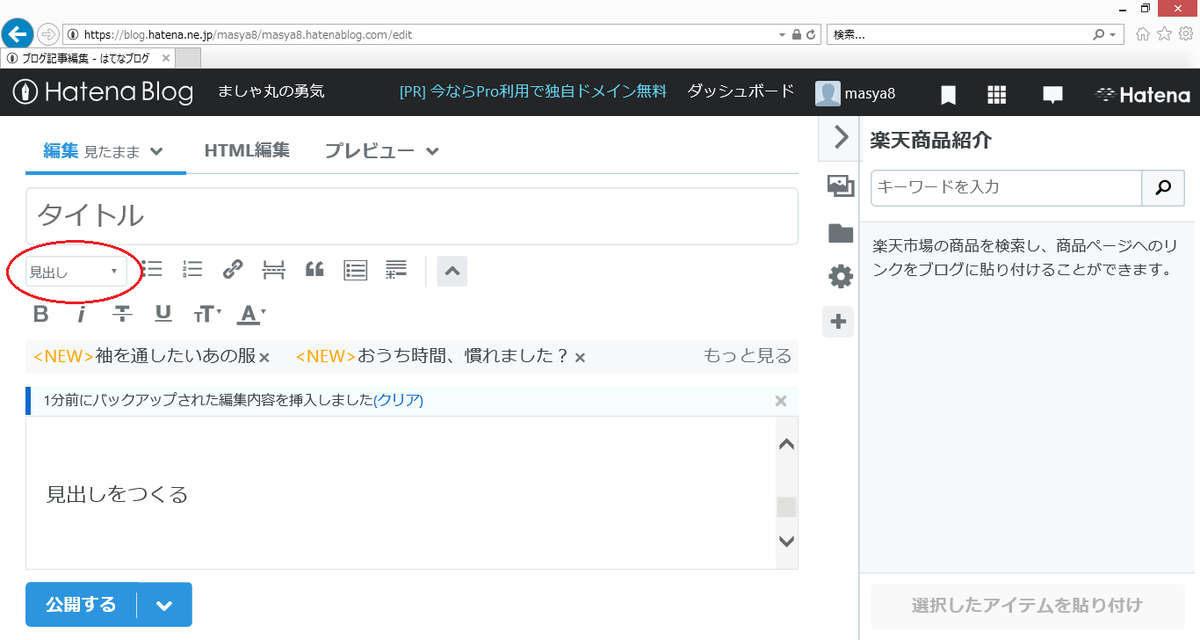Click into the body text 見出しをつくる

[x=117, y=494]
